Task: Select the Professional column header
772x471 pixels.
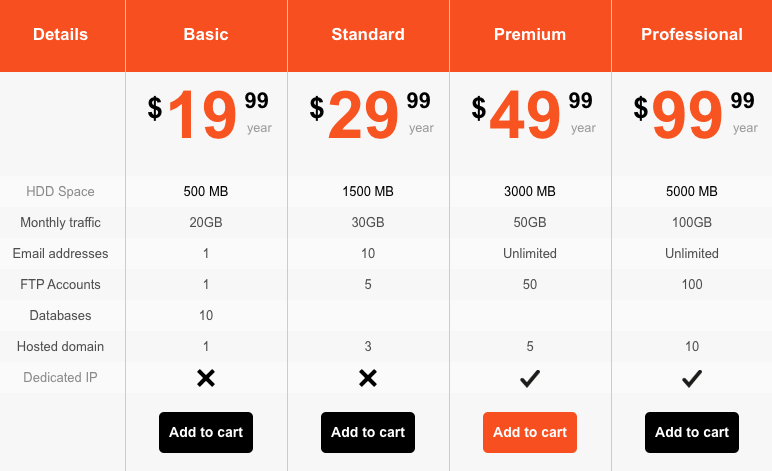Action: [x=692, y=35]
